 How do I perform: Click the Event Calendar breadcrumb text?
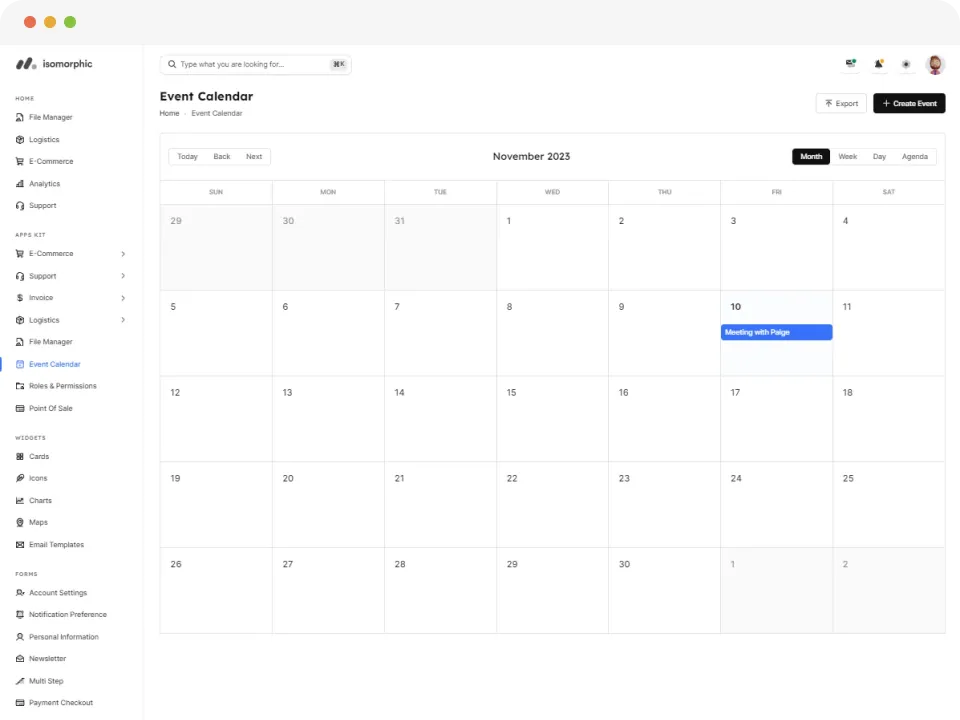pos(217,113)
